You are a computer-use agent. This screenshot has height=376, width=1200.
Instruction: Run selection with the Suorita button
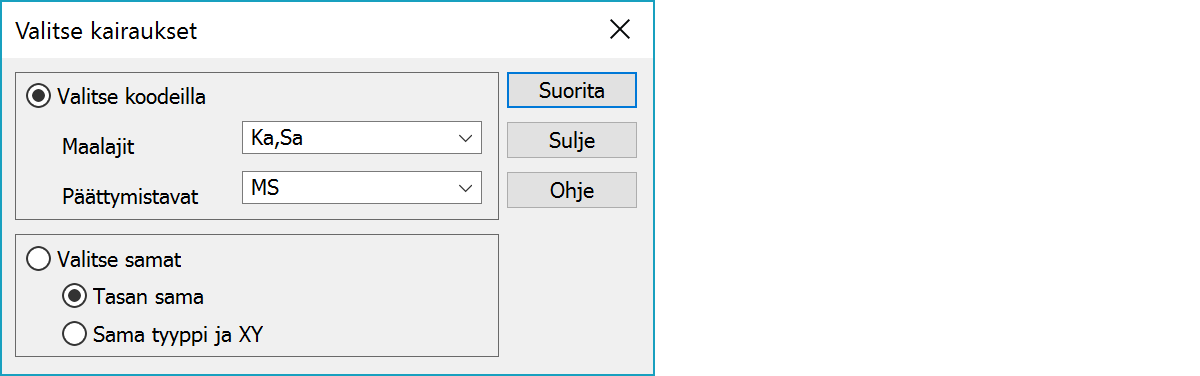click(x=572, y=90)
